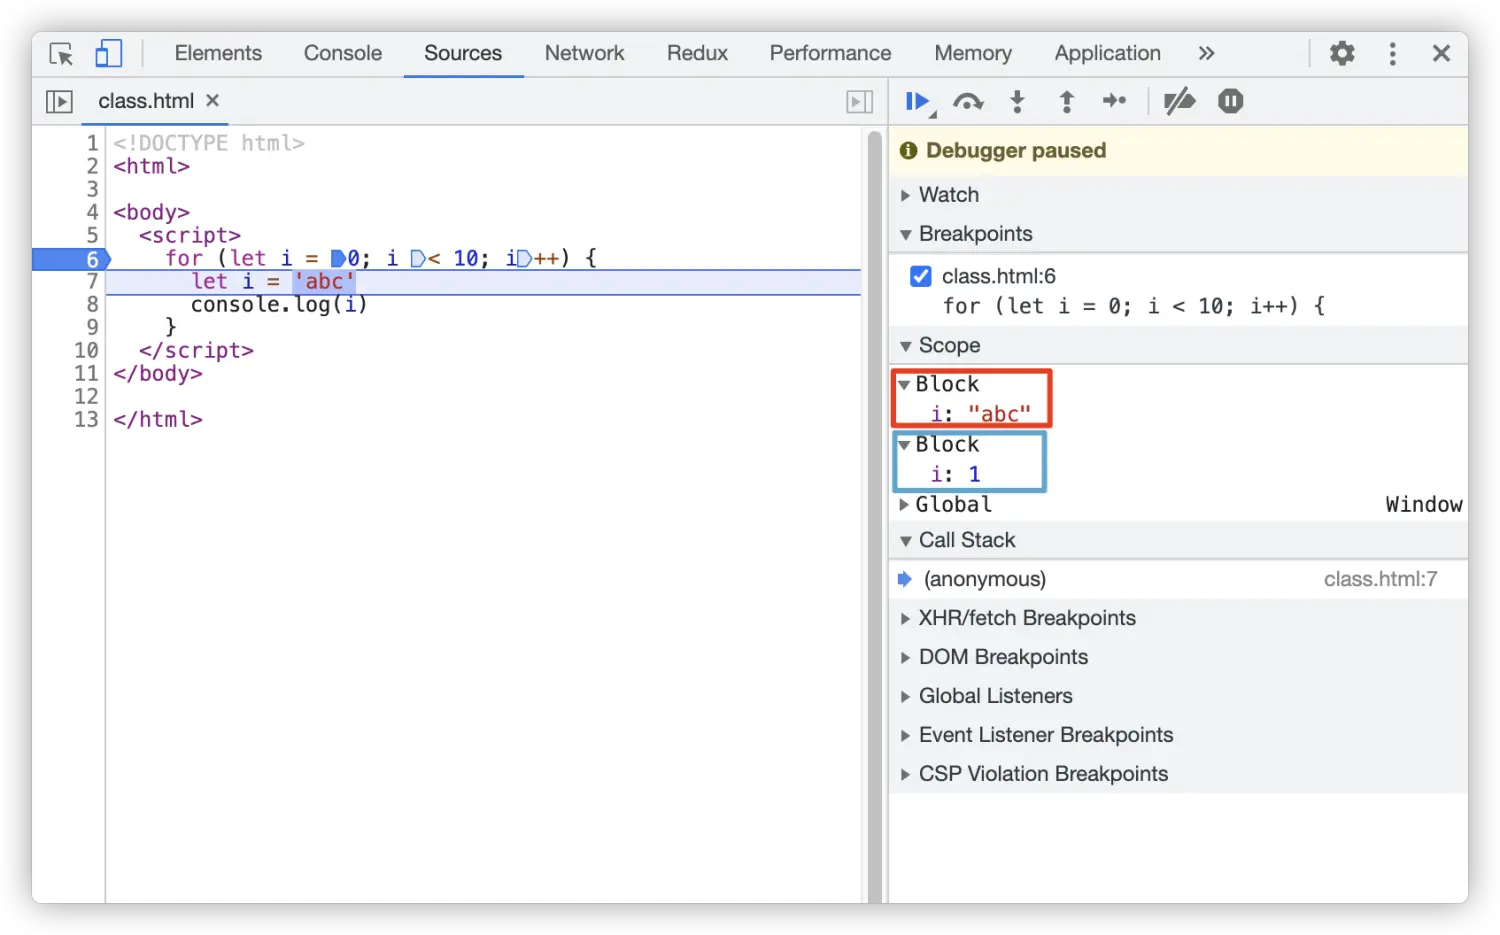Toggle the device toolbar icon
Image resolution: width=1500 pixels, height=935 pixels.
click(x=108, y=53)
